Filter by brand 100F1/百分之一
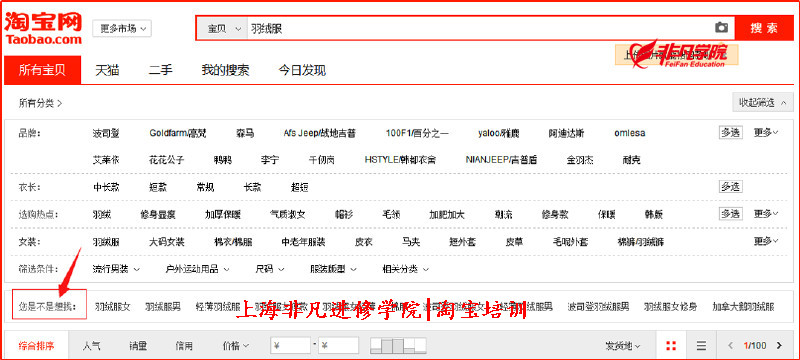 pos(417,134)
